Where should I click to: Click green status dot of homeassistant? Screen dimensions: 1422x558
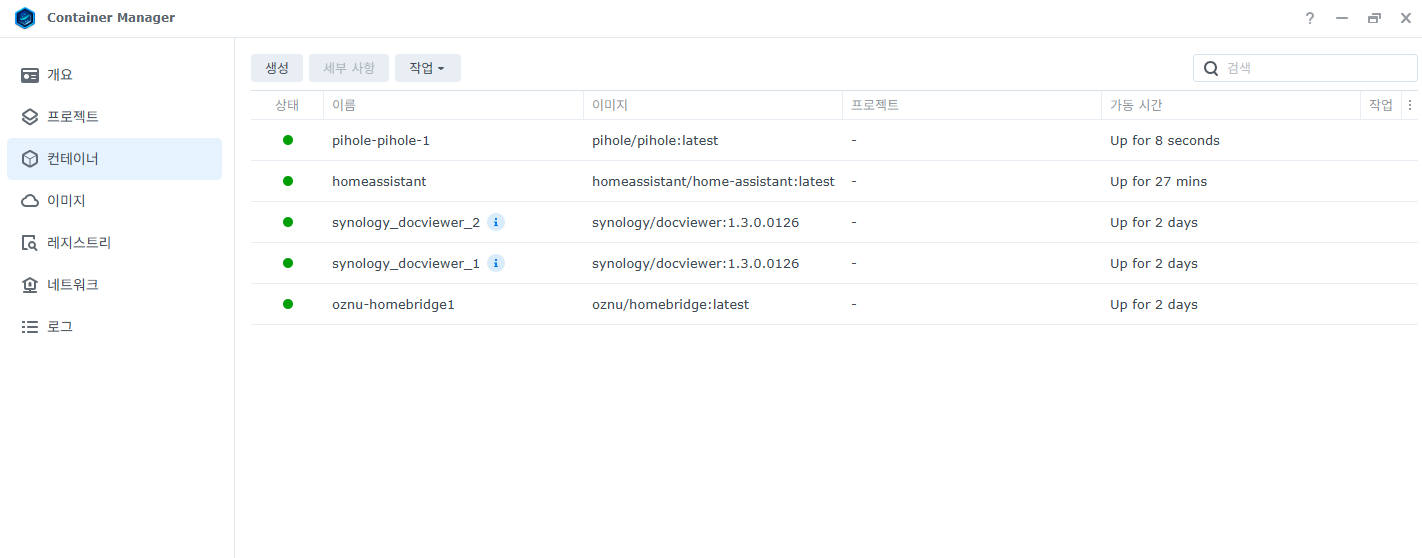tap(288, 181)
